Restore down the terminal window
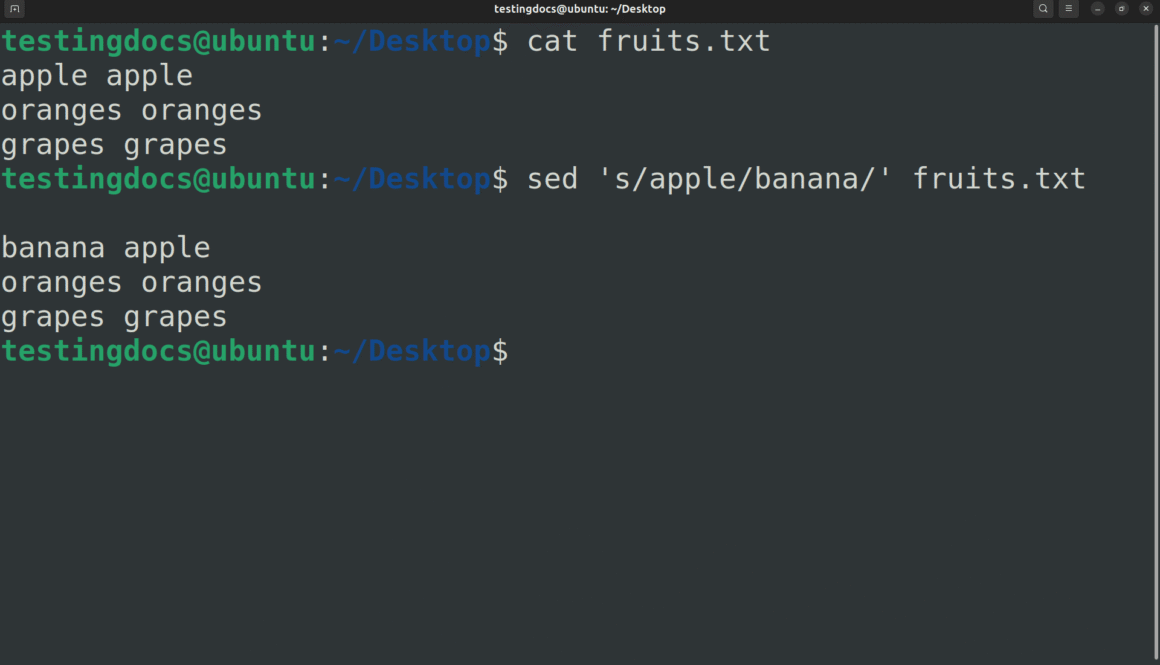Screen dimensions: 1160x665 click(x=1122, y=9)
